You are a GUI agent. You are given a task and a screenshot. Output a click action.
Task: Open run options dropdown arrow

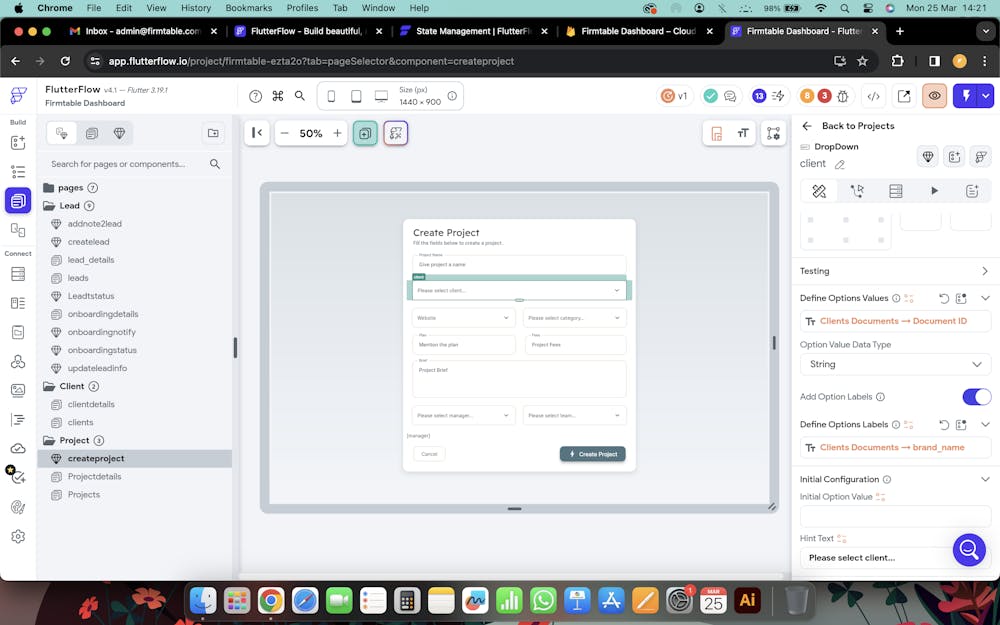tap(986, 96)
